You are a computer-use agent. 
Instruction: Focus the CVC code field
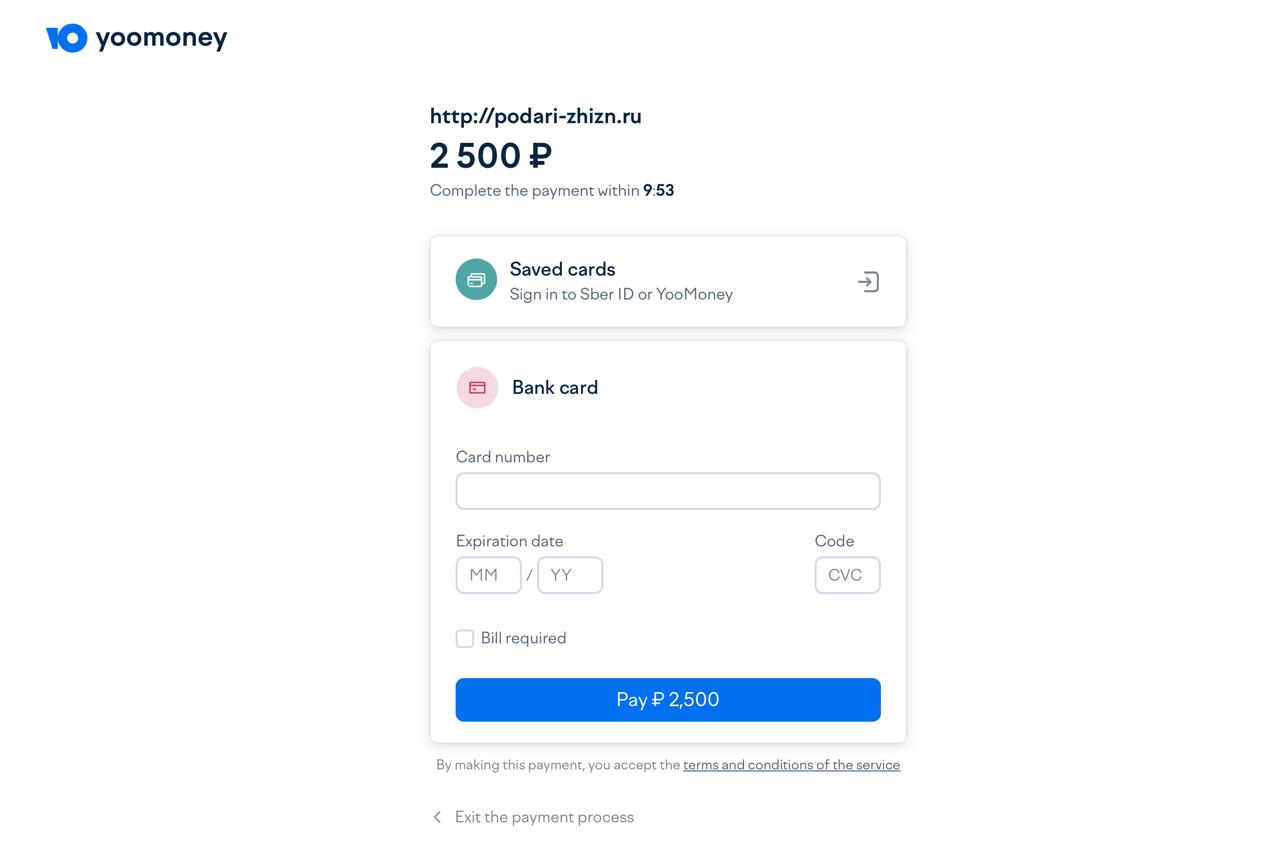(847, 575)
